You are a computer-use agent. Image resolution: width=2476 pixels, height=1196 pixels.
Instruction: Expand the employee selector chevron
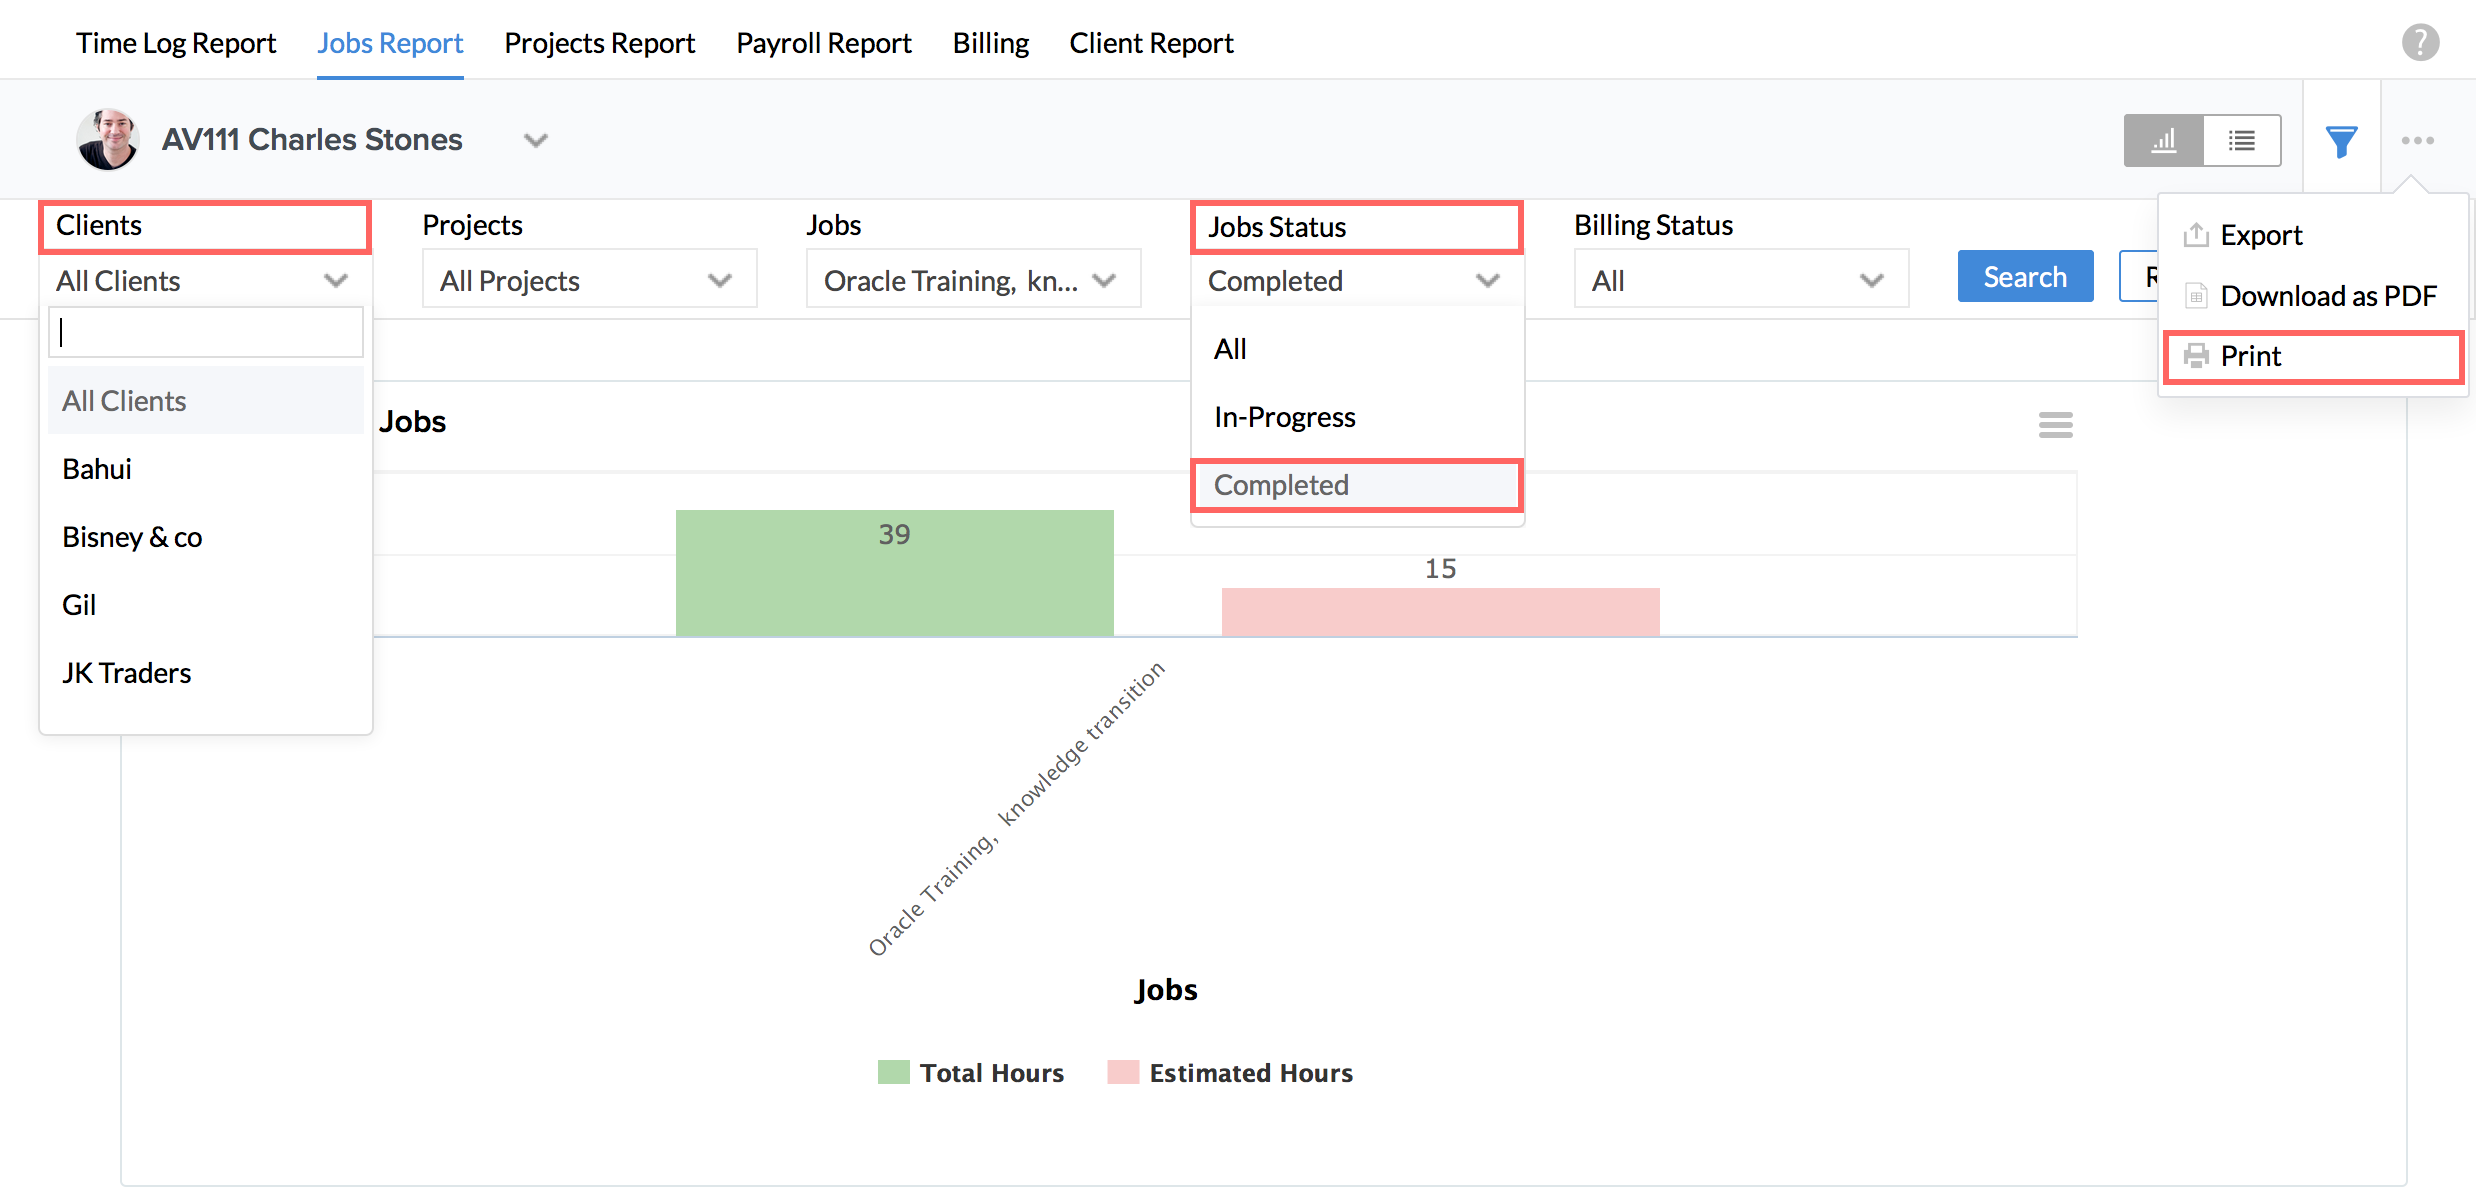[536, 140]
